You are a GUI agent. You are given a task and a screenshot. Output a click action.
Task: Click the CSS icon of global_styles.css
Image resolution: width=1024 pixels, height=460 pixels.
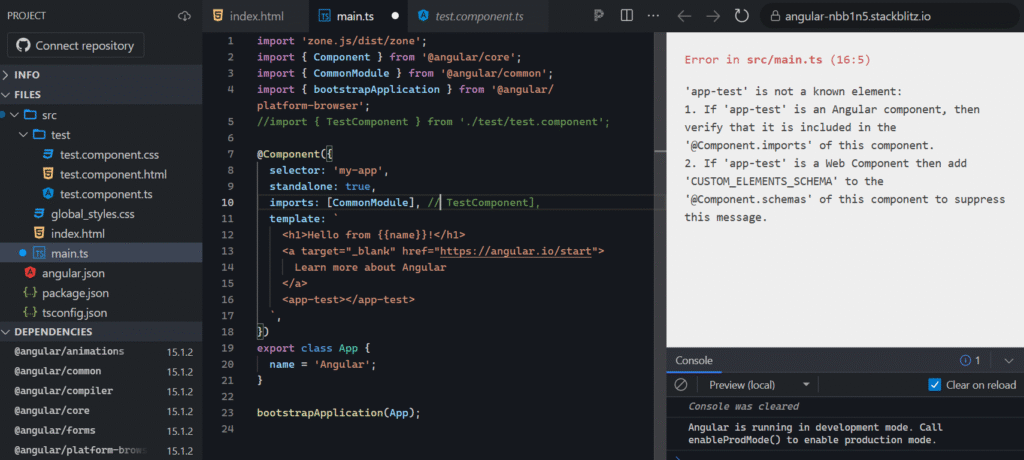(39, 214)
